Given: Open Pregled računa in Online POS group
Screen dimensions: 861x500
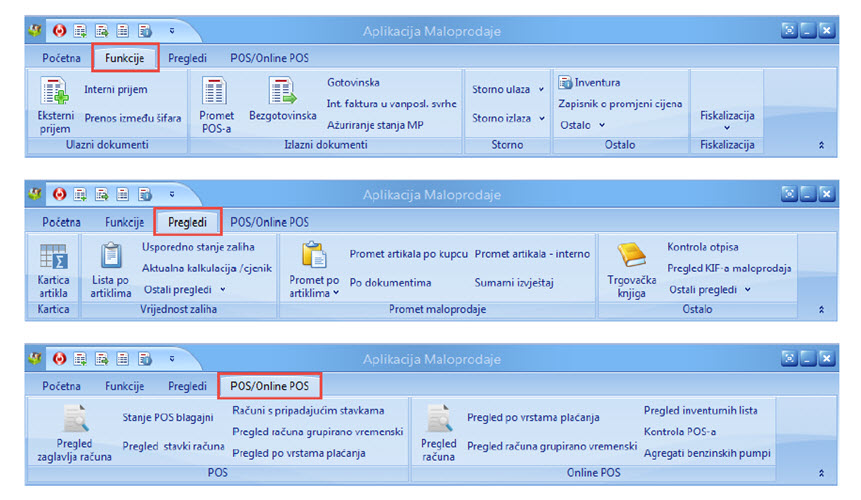Looking at the screenshot, I should click(438, 420).
